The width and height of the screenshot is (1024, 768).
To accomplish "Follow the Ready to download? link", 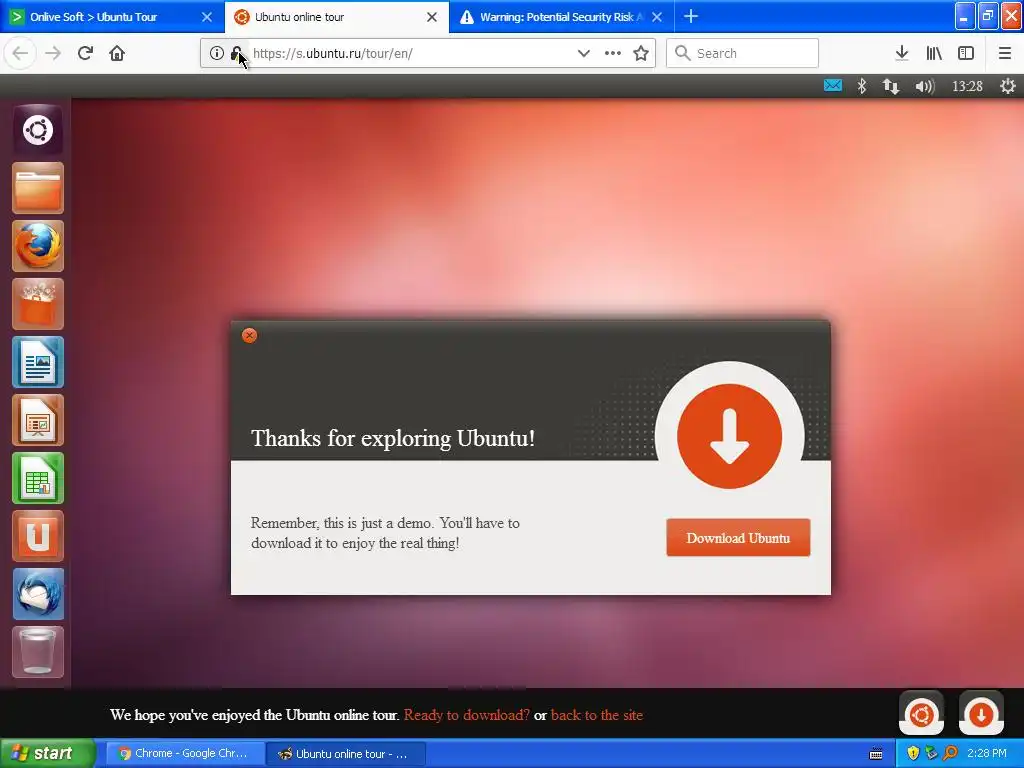I will click(x=467, y=715).
